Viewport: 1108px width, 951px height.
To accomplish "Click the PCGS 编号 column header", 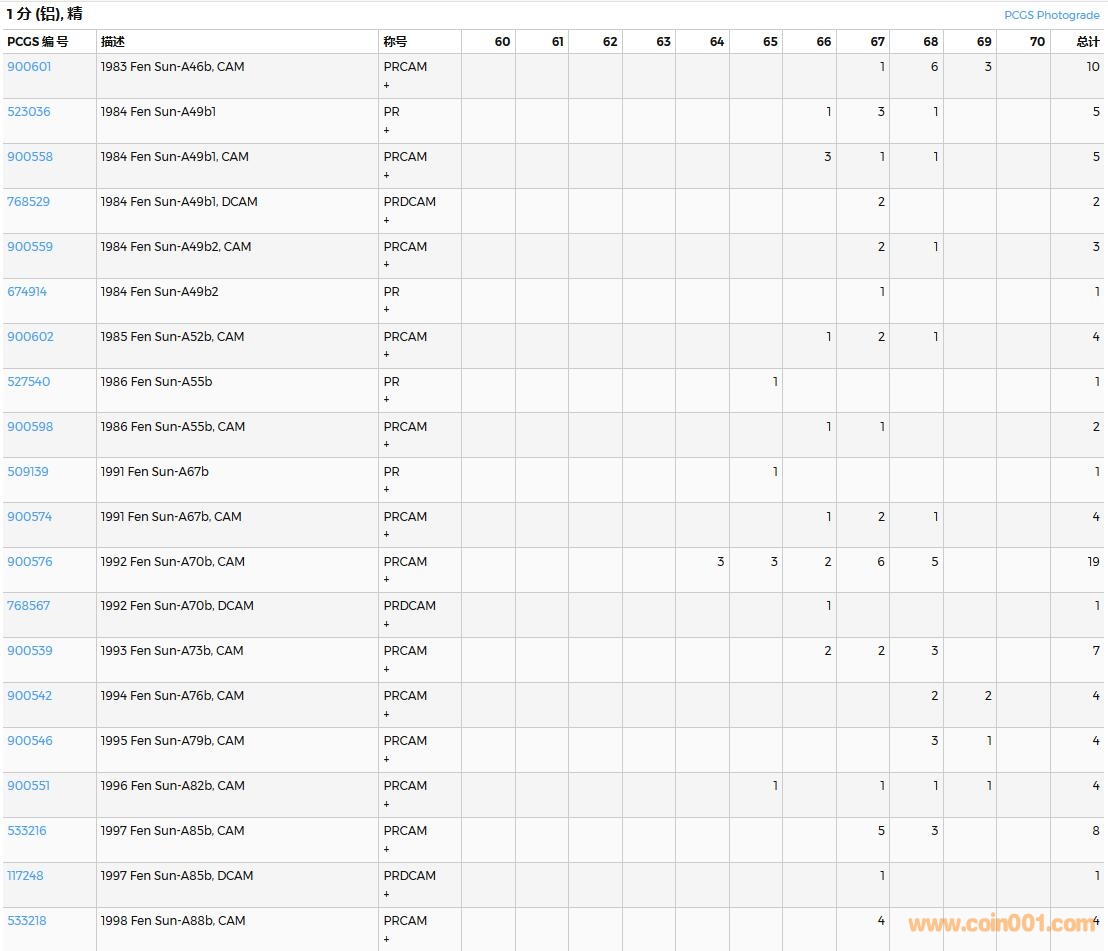I will pos(38,42).
